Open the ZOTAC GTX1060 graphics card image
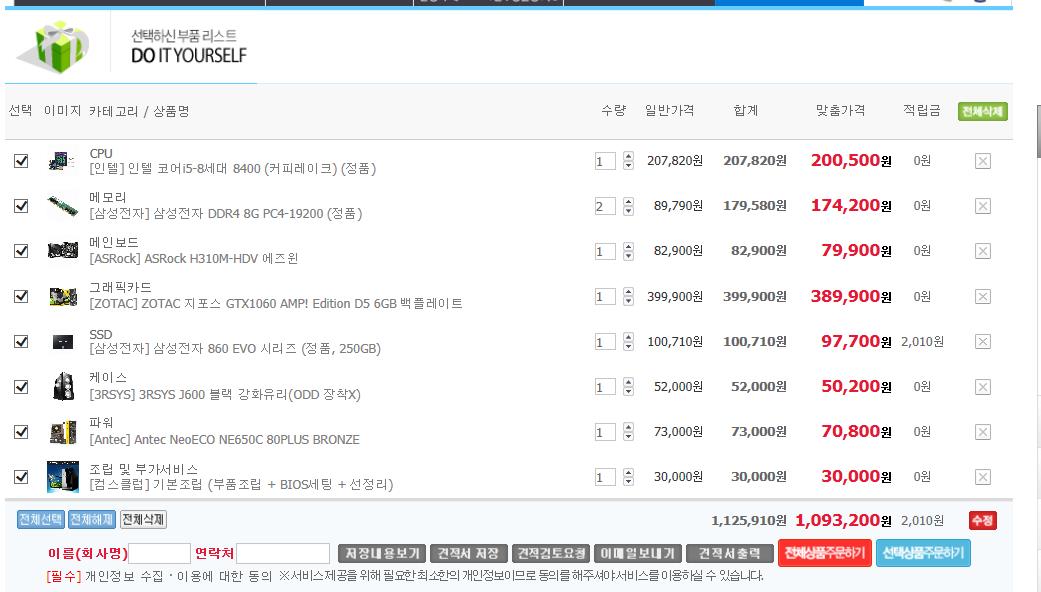This screenshot has height=592, width=1041. [x=62, y=297]
